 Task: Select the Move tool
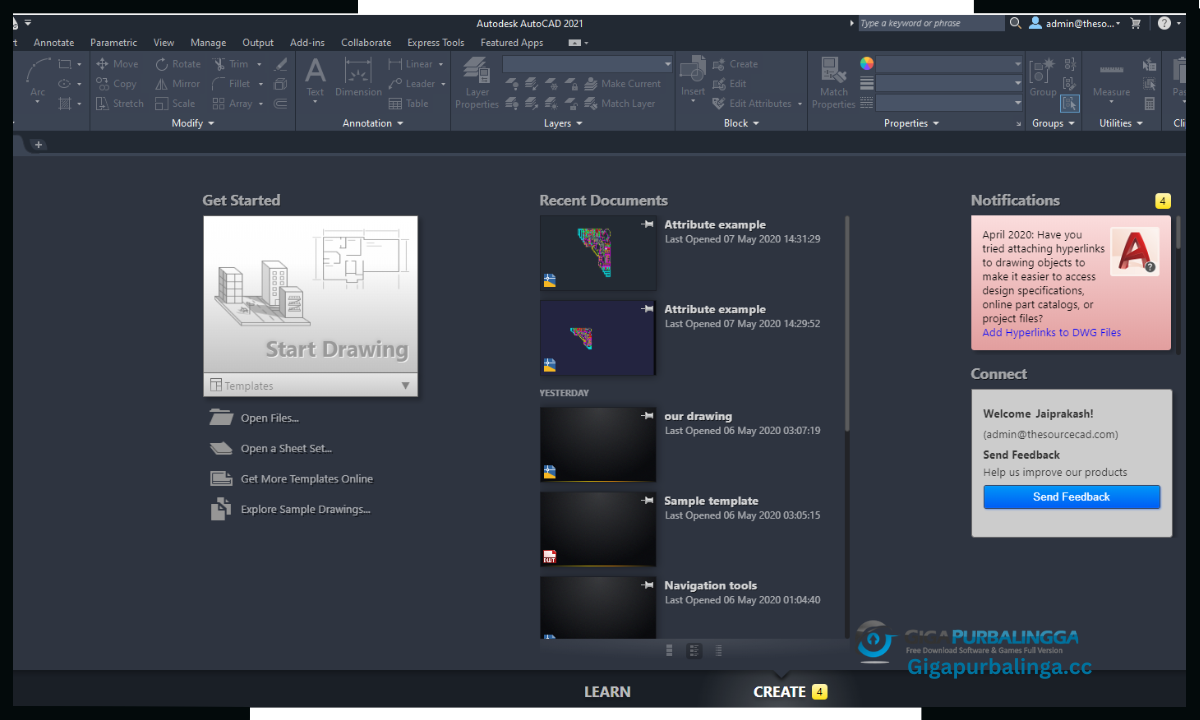pyautogui.click(x=117, y=64)
